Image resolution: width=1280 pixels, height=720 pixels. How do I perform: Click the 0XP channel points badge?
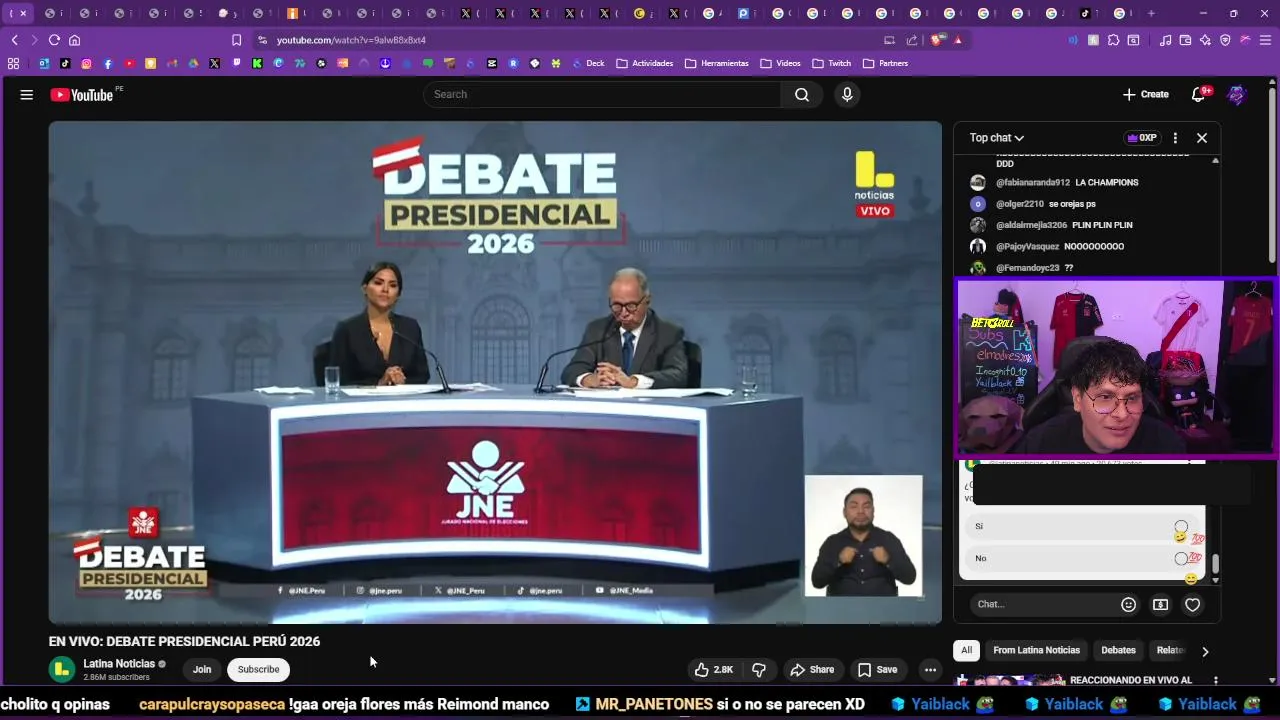[x=1141, y=138]
